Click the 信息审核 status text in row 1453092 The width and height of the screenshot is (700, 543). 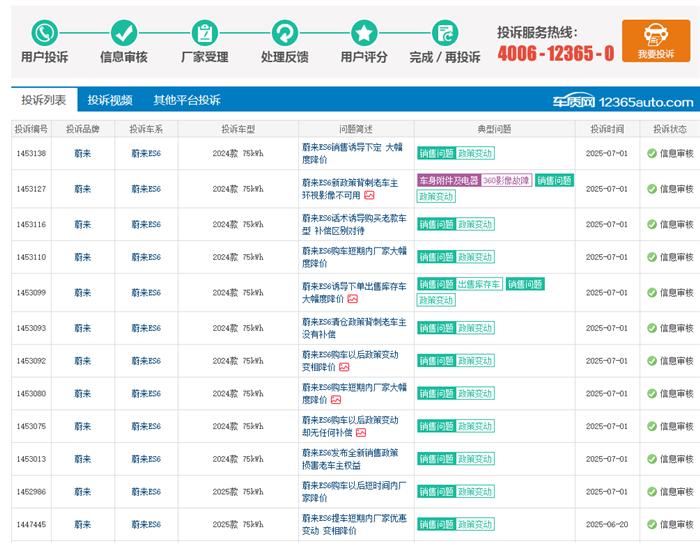[677, 361]
